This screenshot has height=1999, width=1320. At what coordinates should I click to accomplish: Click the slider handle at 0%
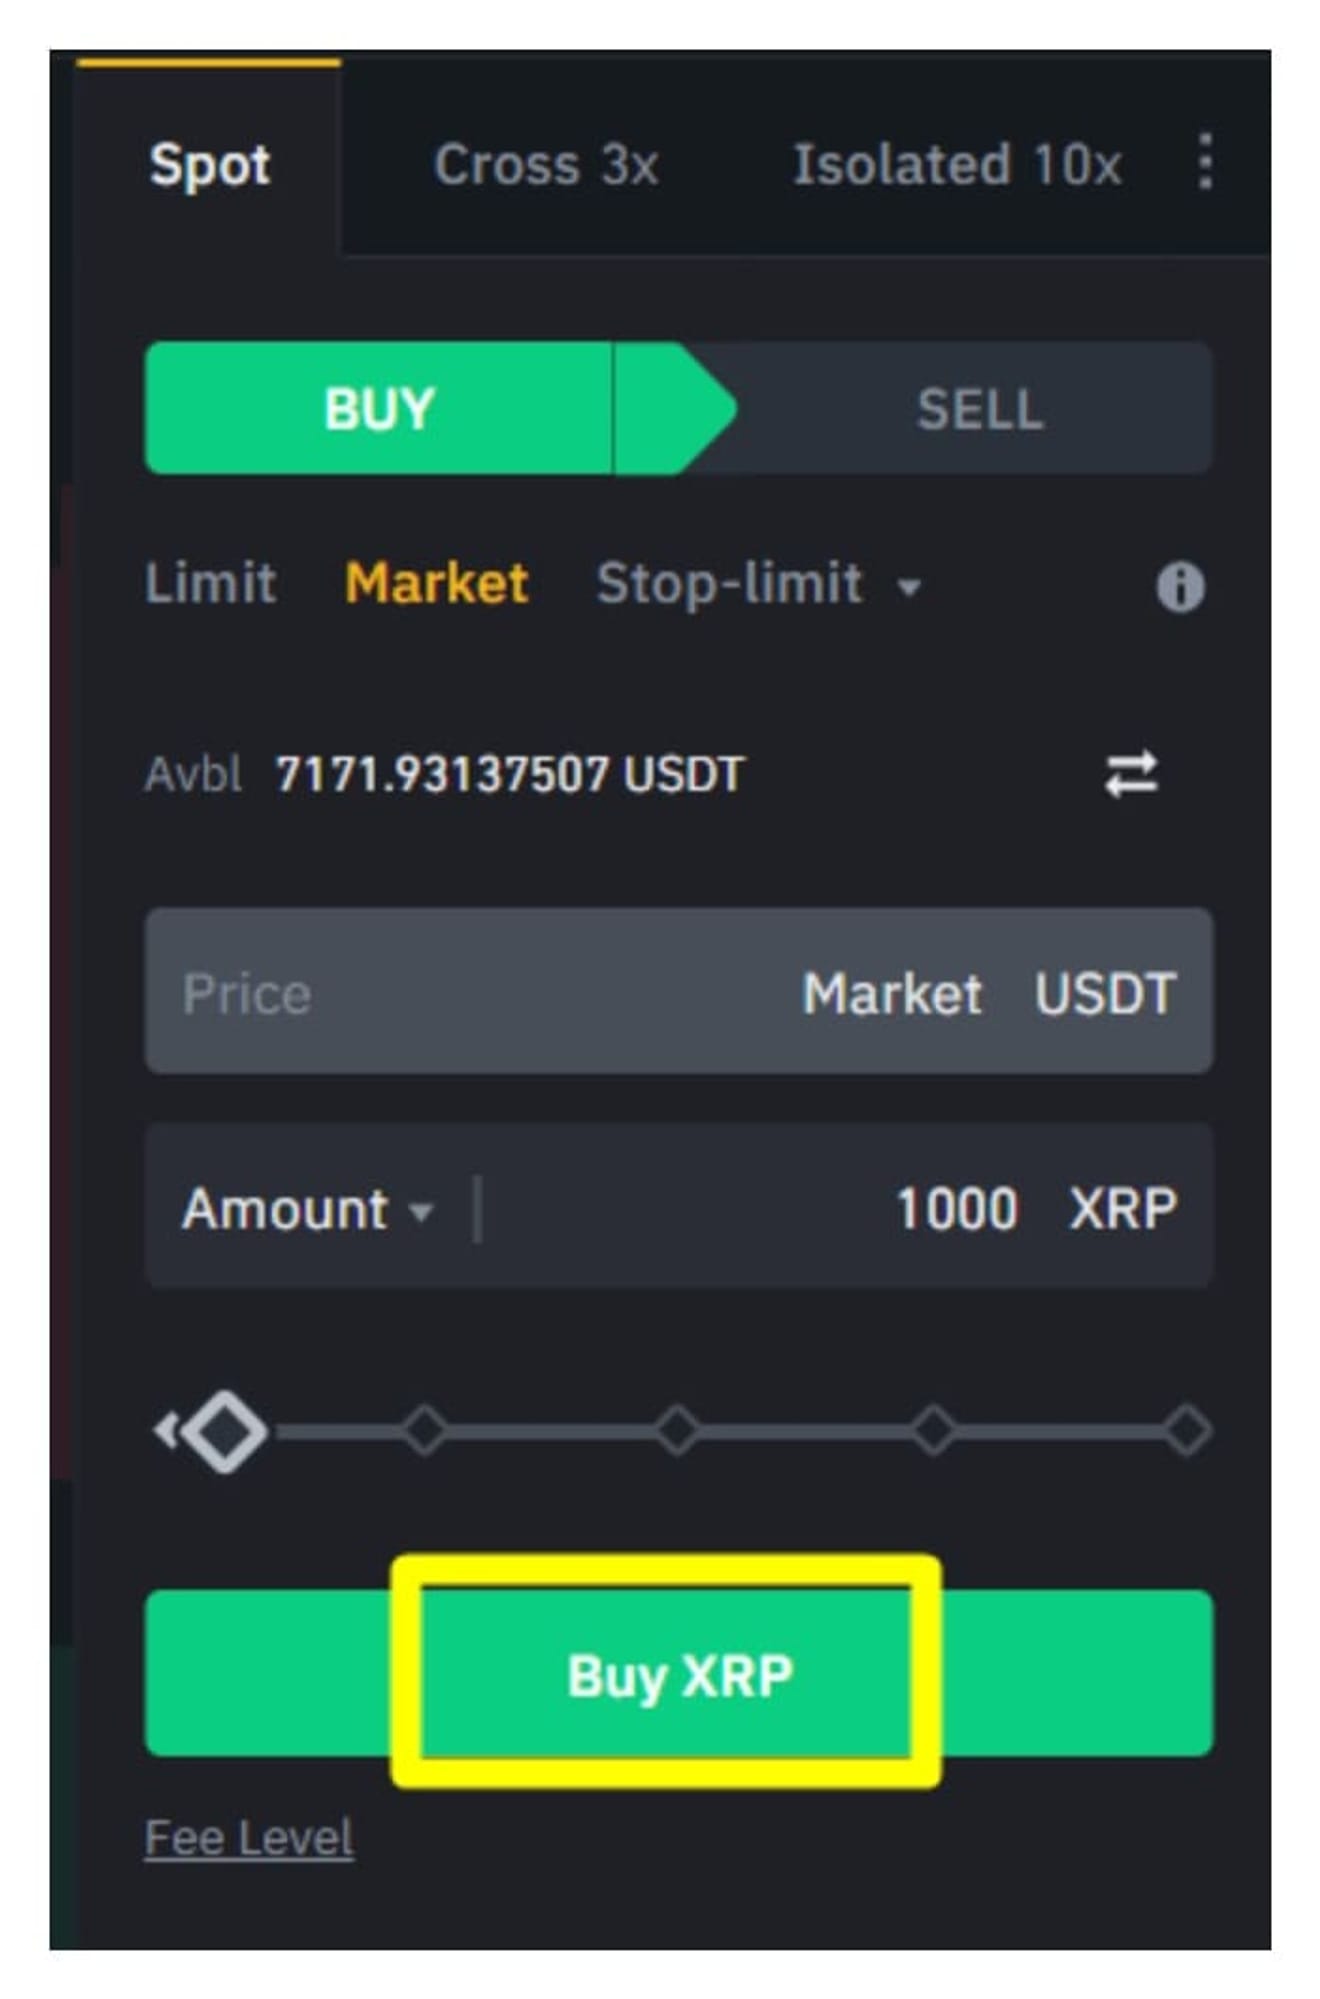click(226, 1431)
